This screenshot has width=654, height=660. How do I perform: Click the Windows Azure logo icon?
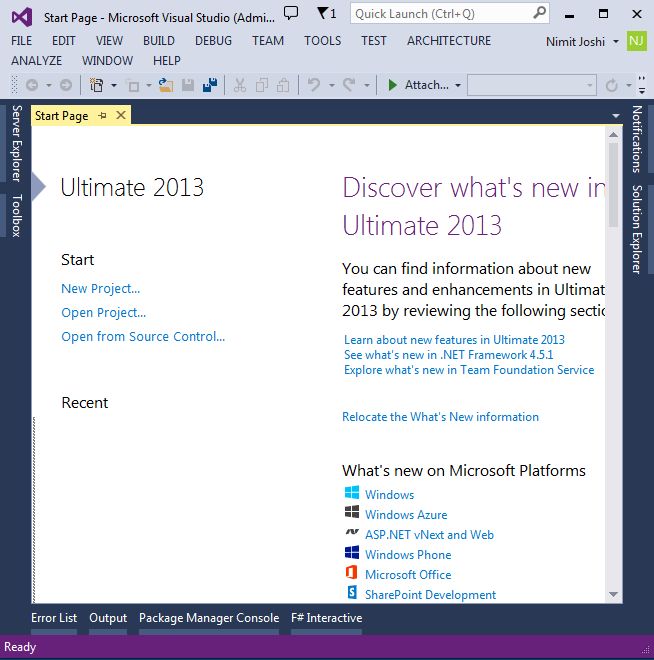[x=352, y=512]
